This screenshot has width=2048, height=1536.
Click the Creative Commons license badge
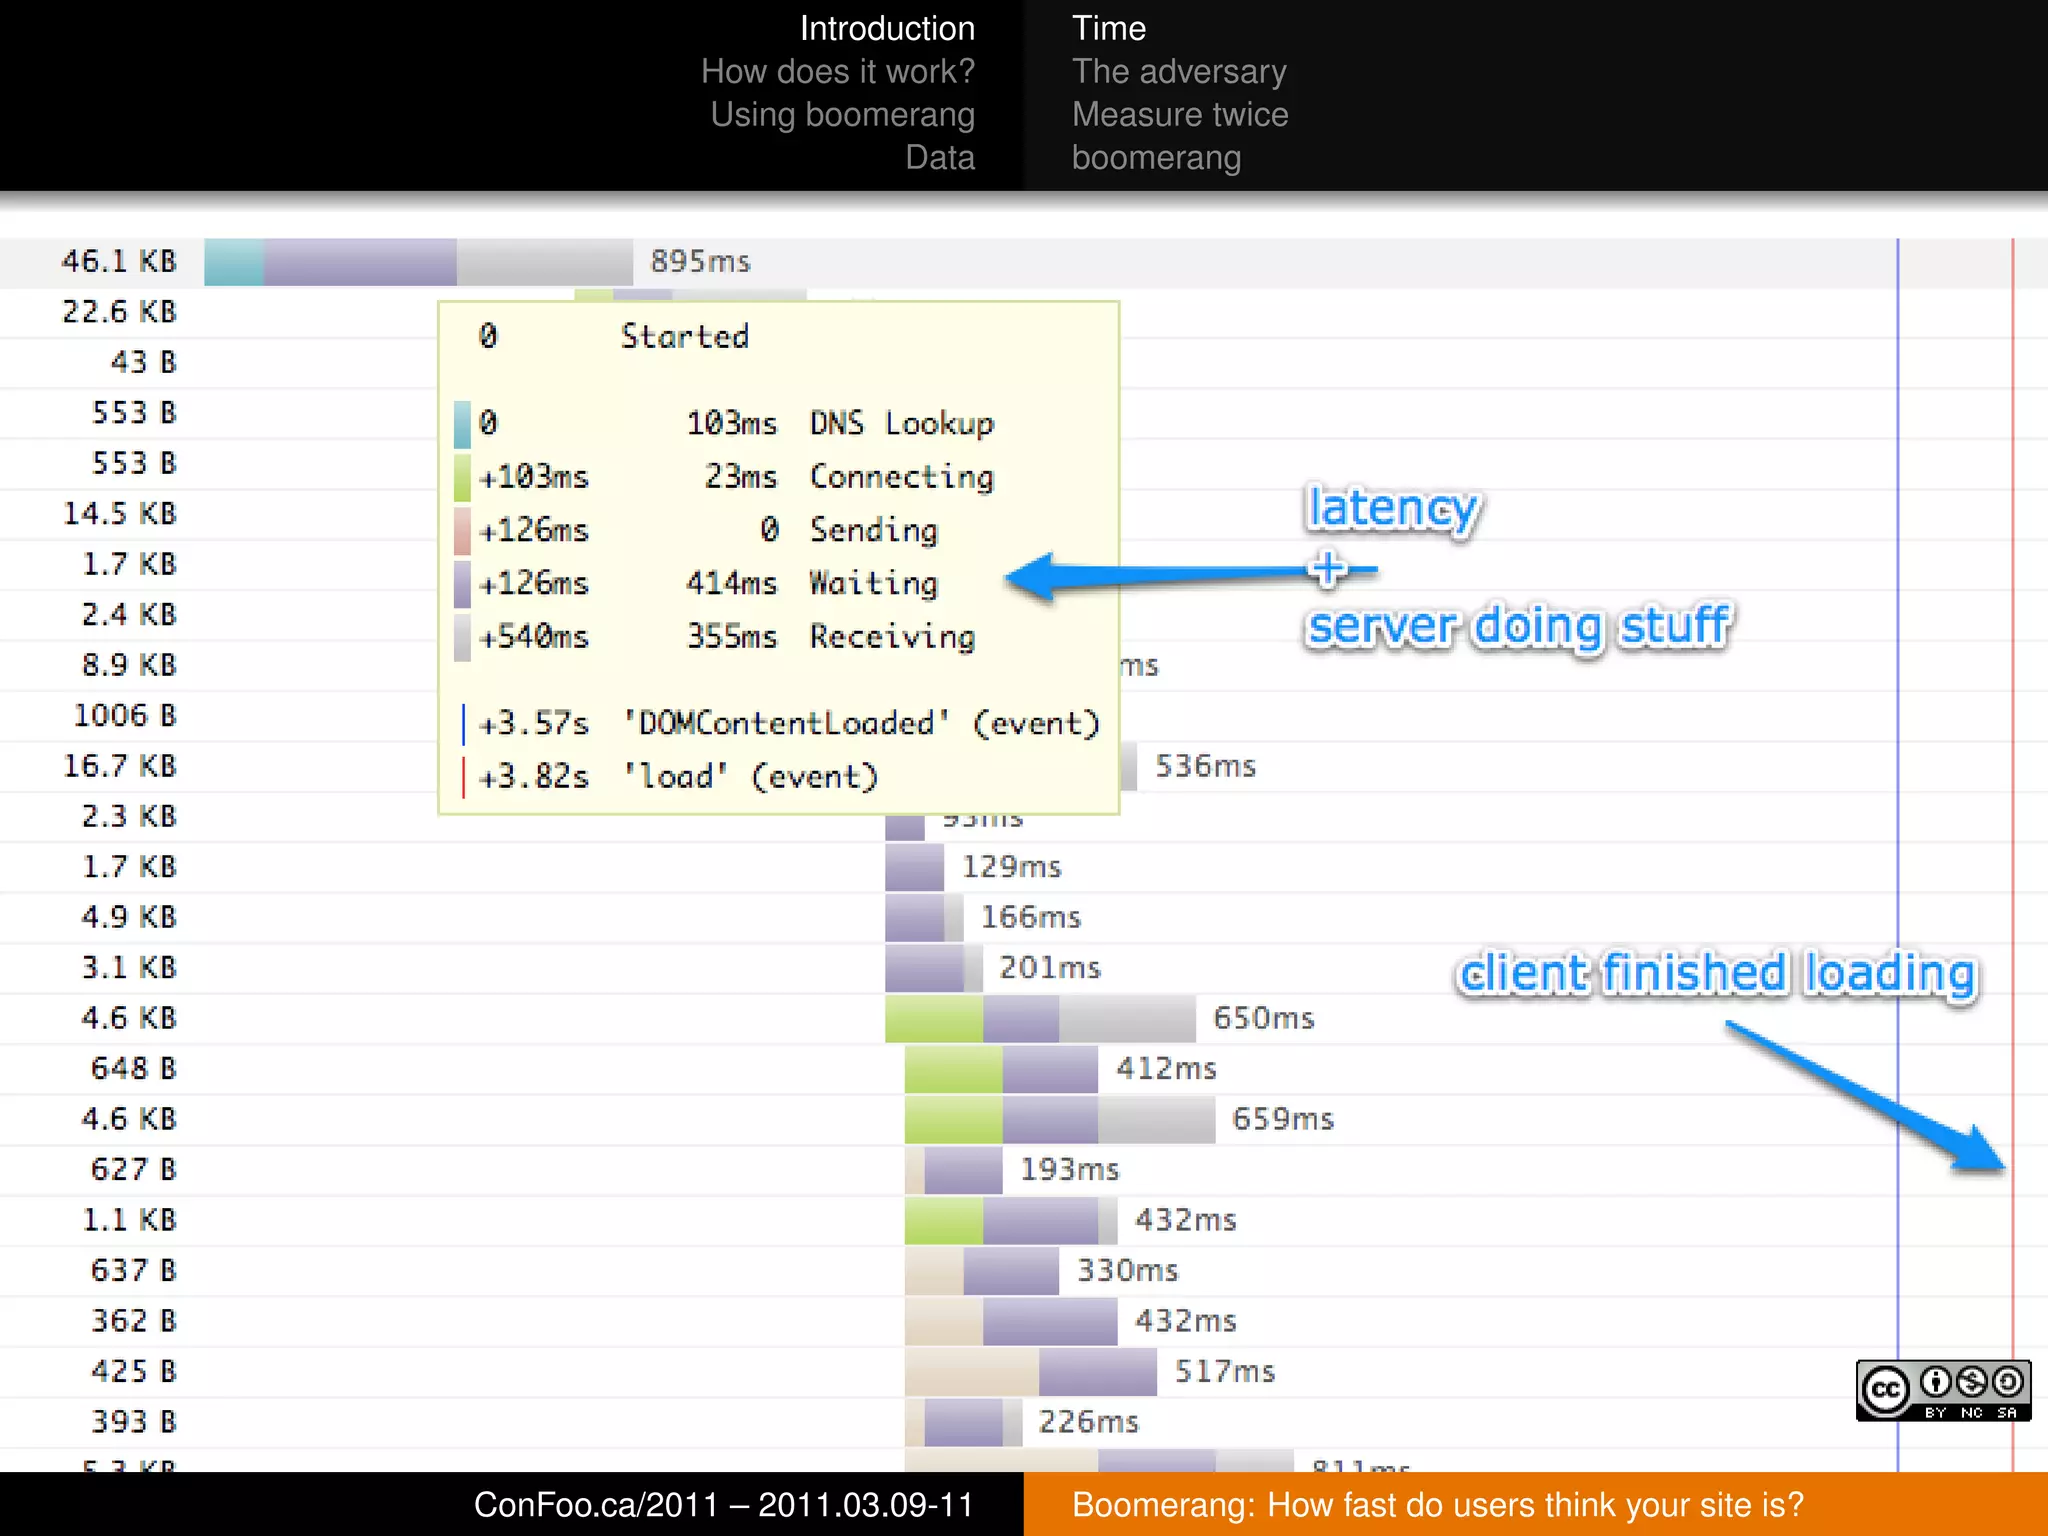point(1942,1390)
